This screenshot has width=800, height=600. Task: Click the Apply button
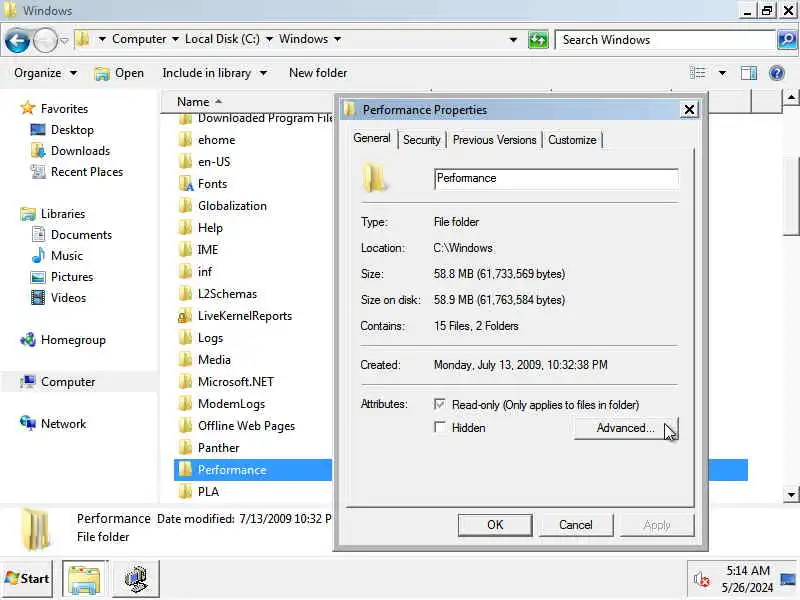click(x=657, y=525)
